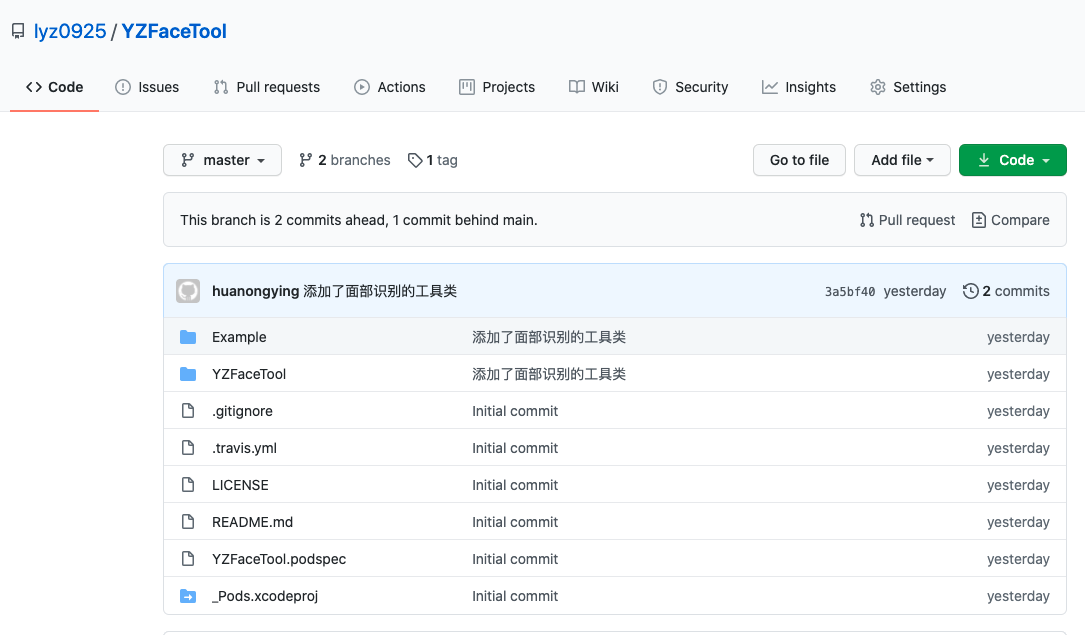Open the Wiki tab
Screen dimensions: 1085x635
pyautogui.click(x=594, y=87)
